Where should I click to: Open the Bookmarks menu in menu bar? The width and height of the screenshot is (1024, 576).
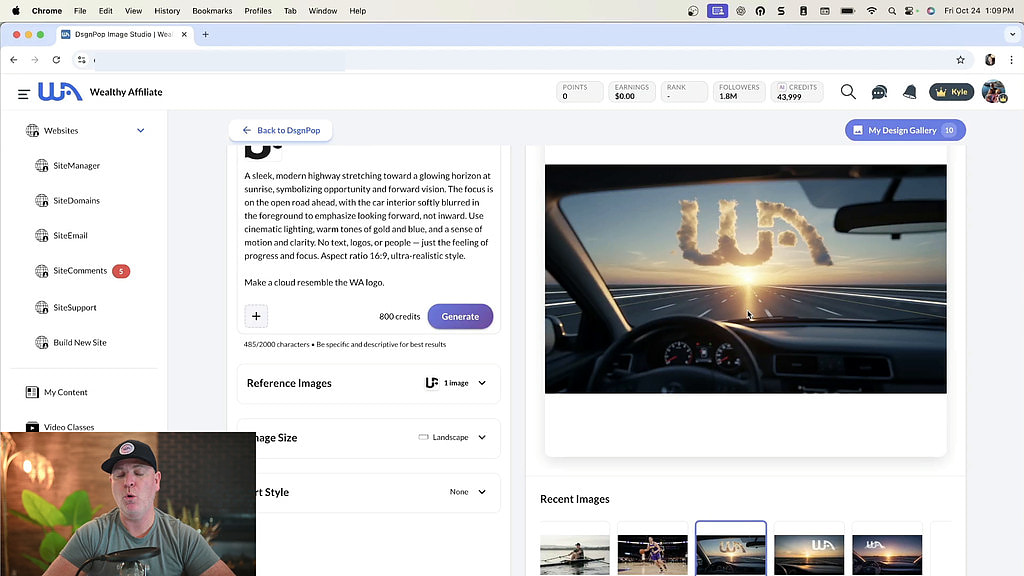[x=211, y=11]
